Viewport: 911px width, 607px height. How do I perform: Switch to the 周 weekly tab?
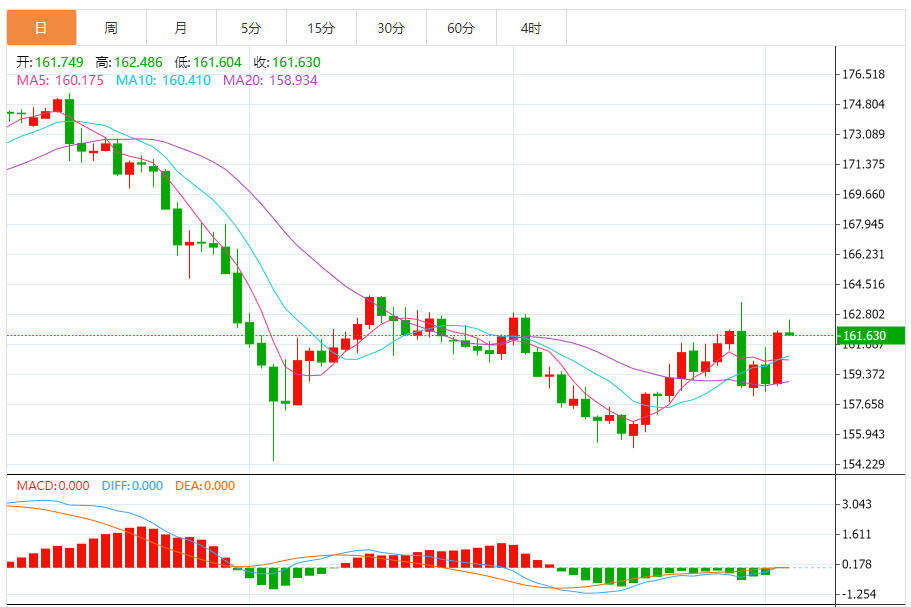(111, 27)
